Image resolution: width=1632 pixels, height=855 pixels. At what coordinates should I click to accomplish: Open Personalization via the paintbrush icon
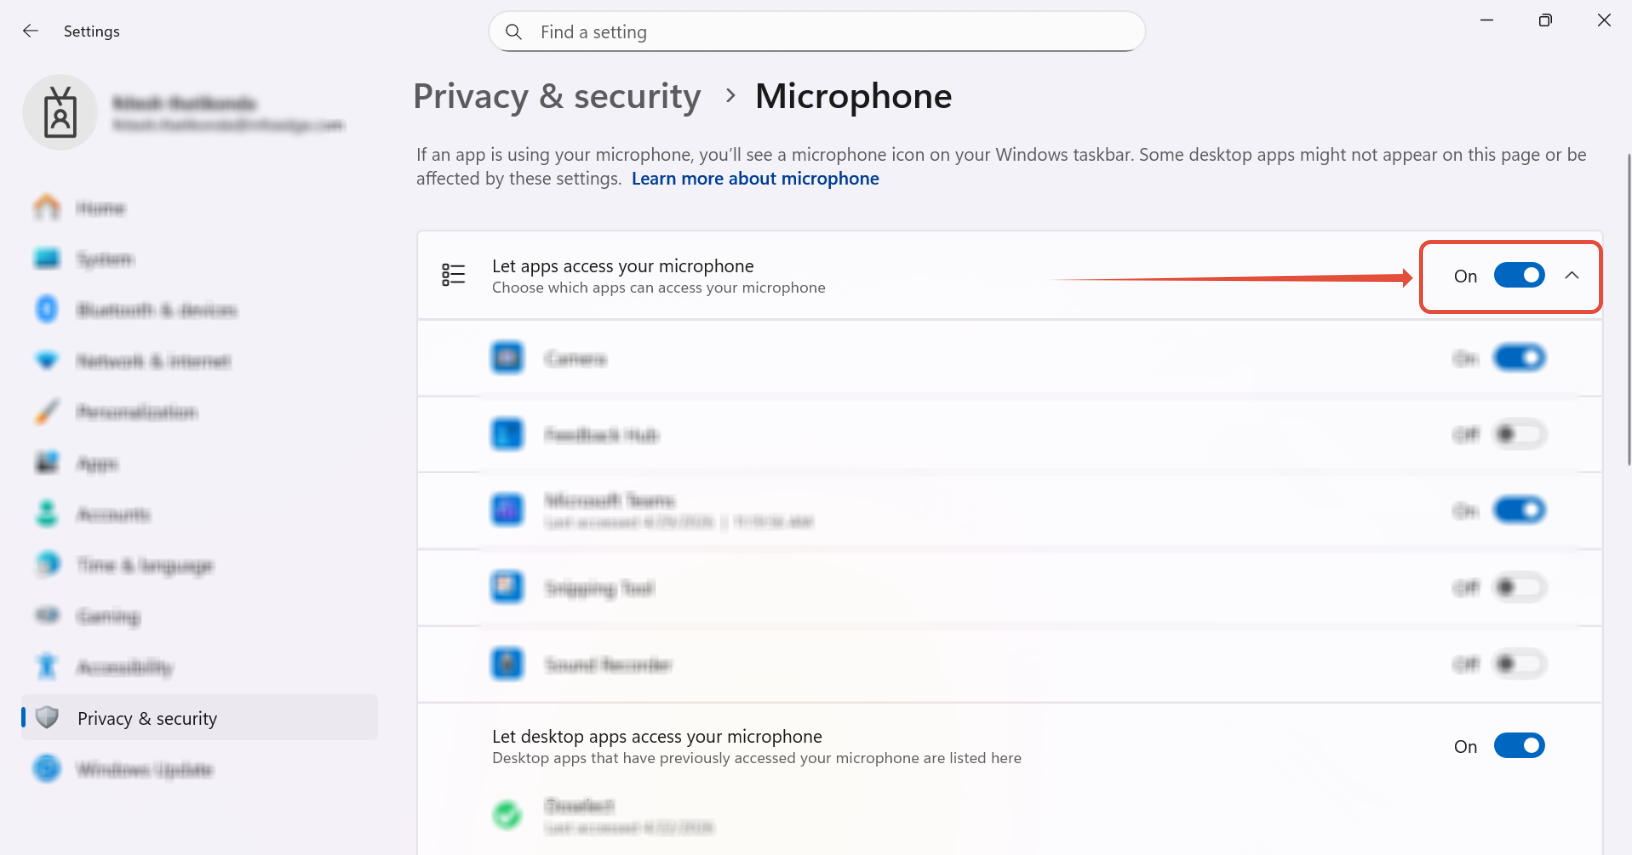click(x=47, y=411)
